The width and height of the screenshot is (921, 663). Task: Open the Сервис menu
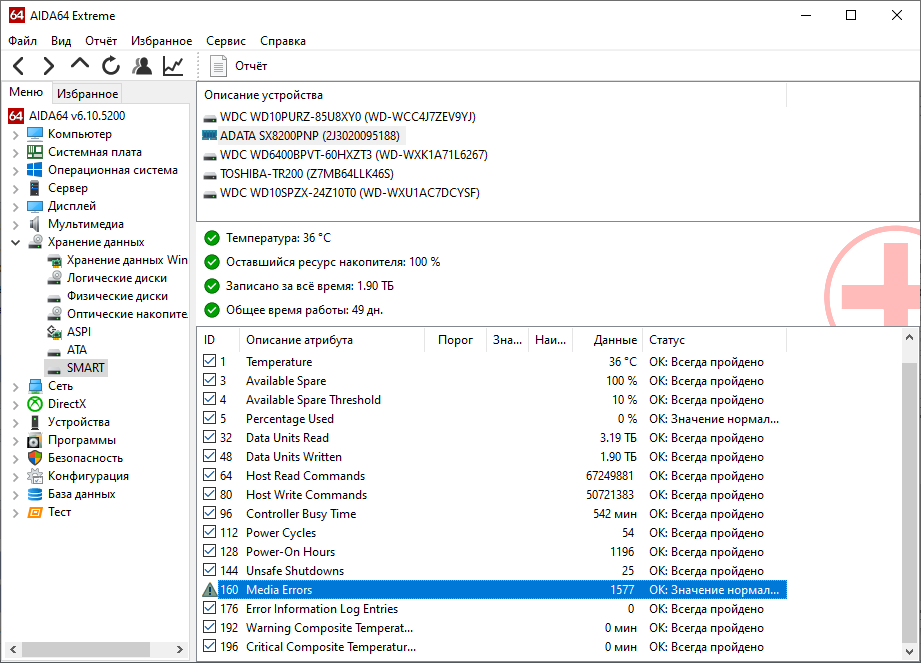coord(226,41)
